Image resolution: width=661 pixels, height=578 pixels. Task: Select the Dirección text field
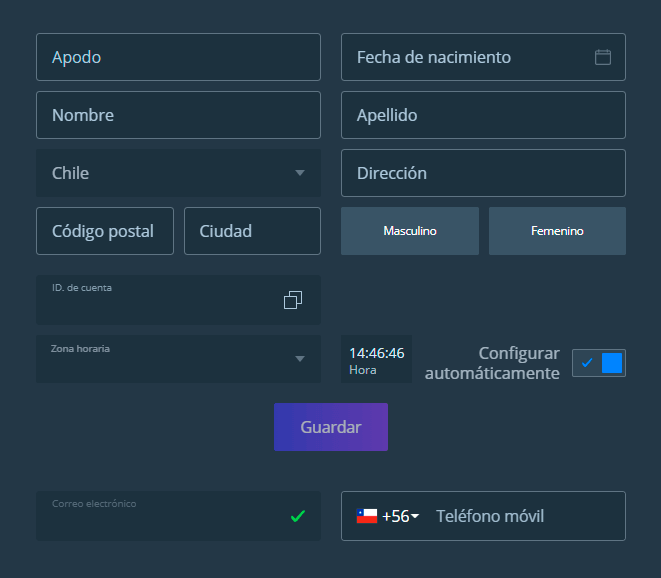483,173
